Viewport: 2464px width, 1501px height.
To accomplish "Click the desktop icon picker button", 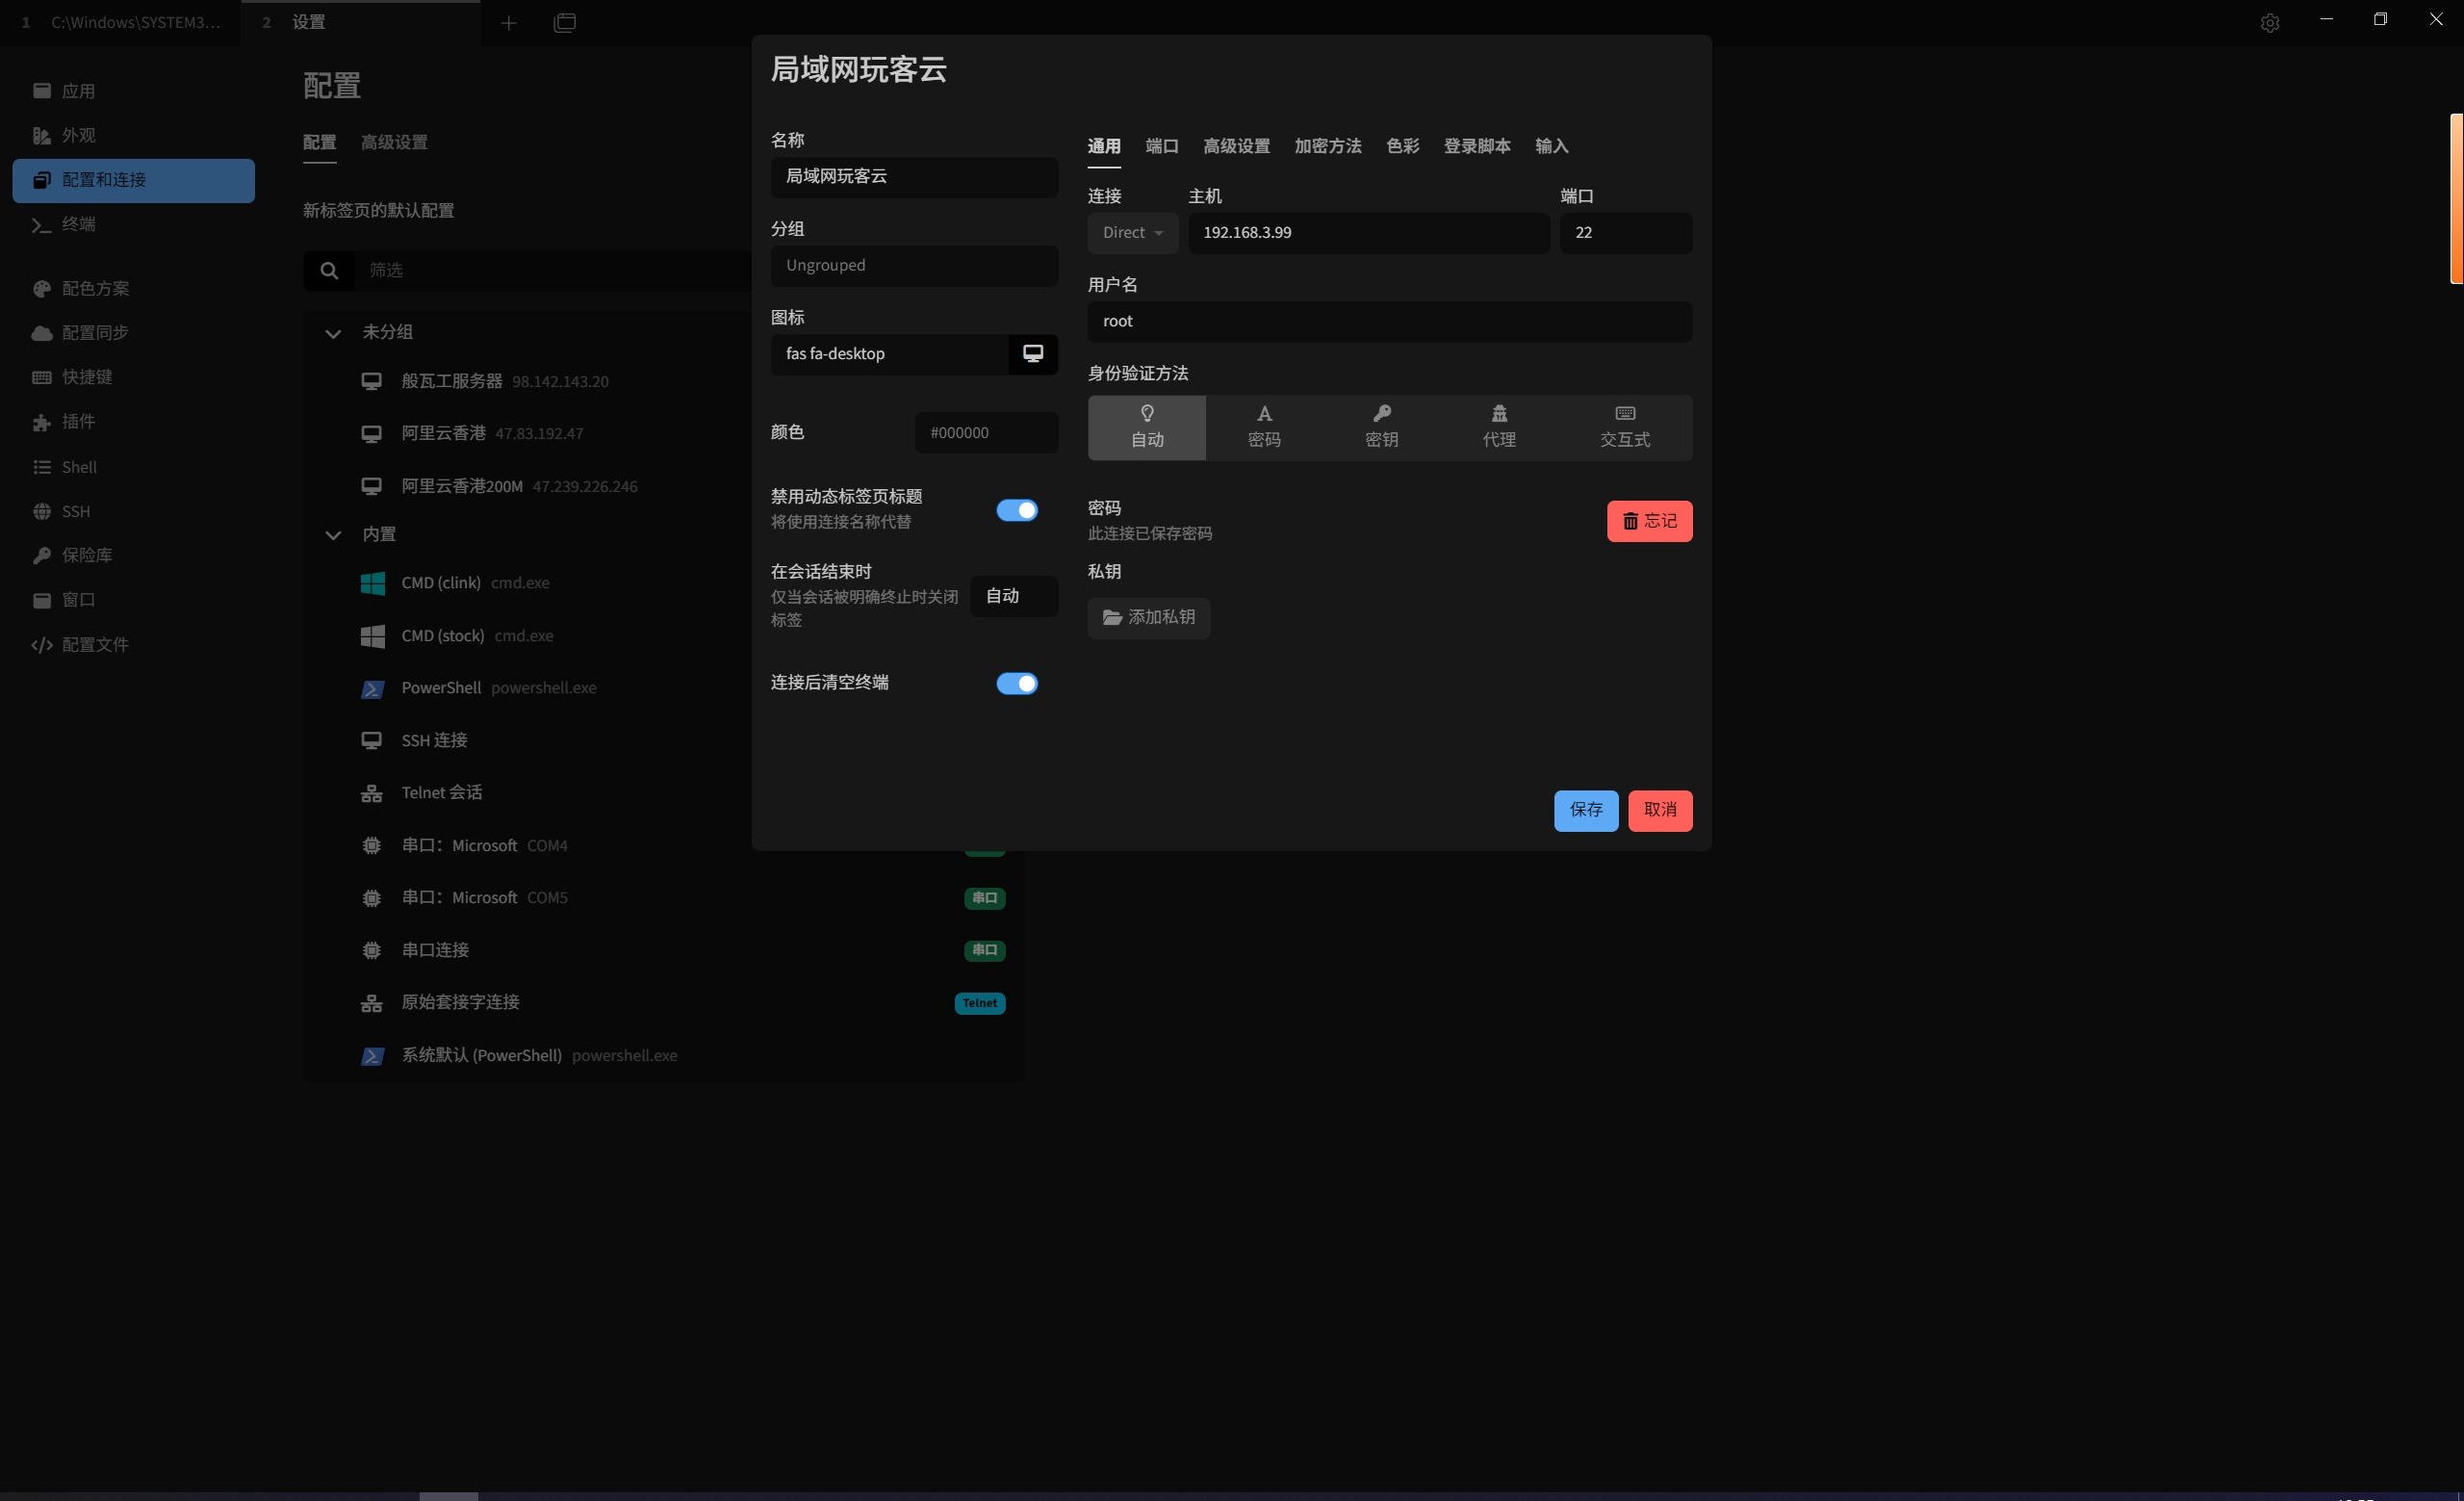I will [1033, 354].
